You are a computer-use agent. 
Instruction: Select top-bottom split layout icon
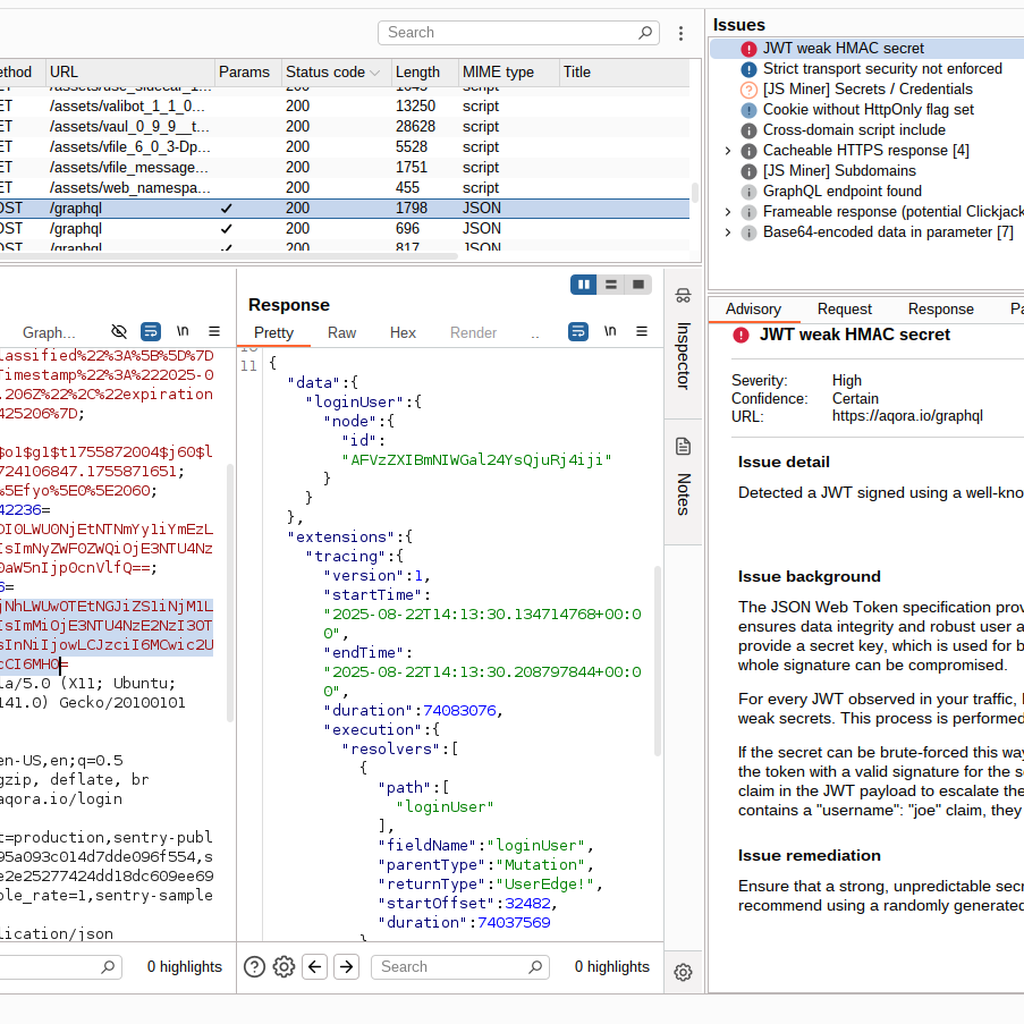click(611, 285)
